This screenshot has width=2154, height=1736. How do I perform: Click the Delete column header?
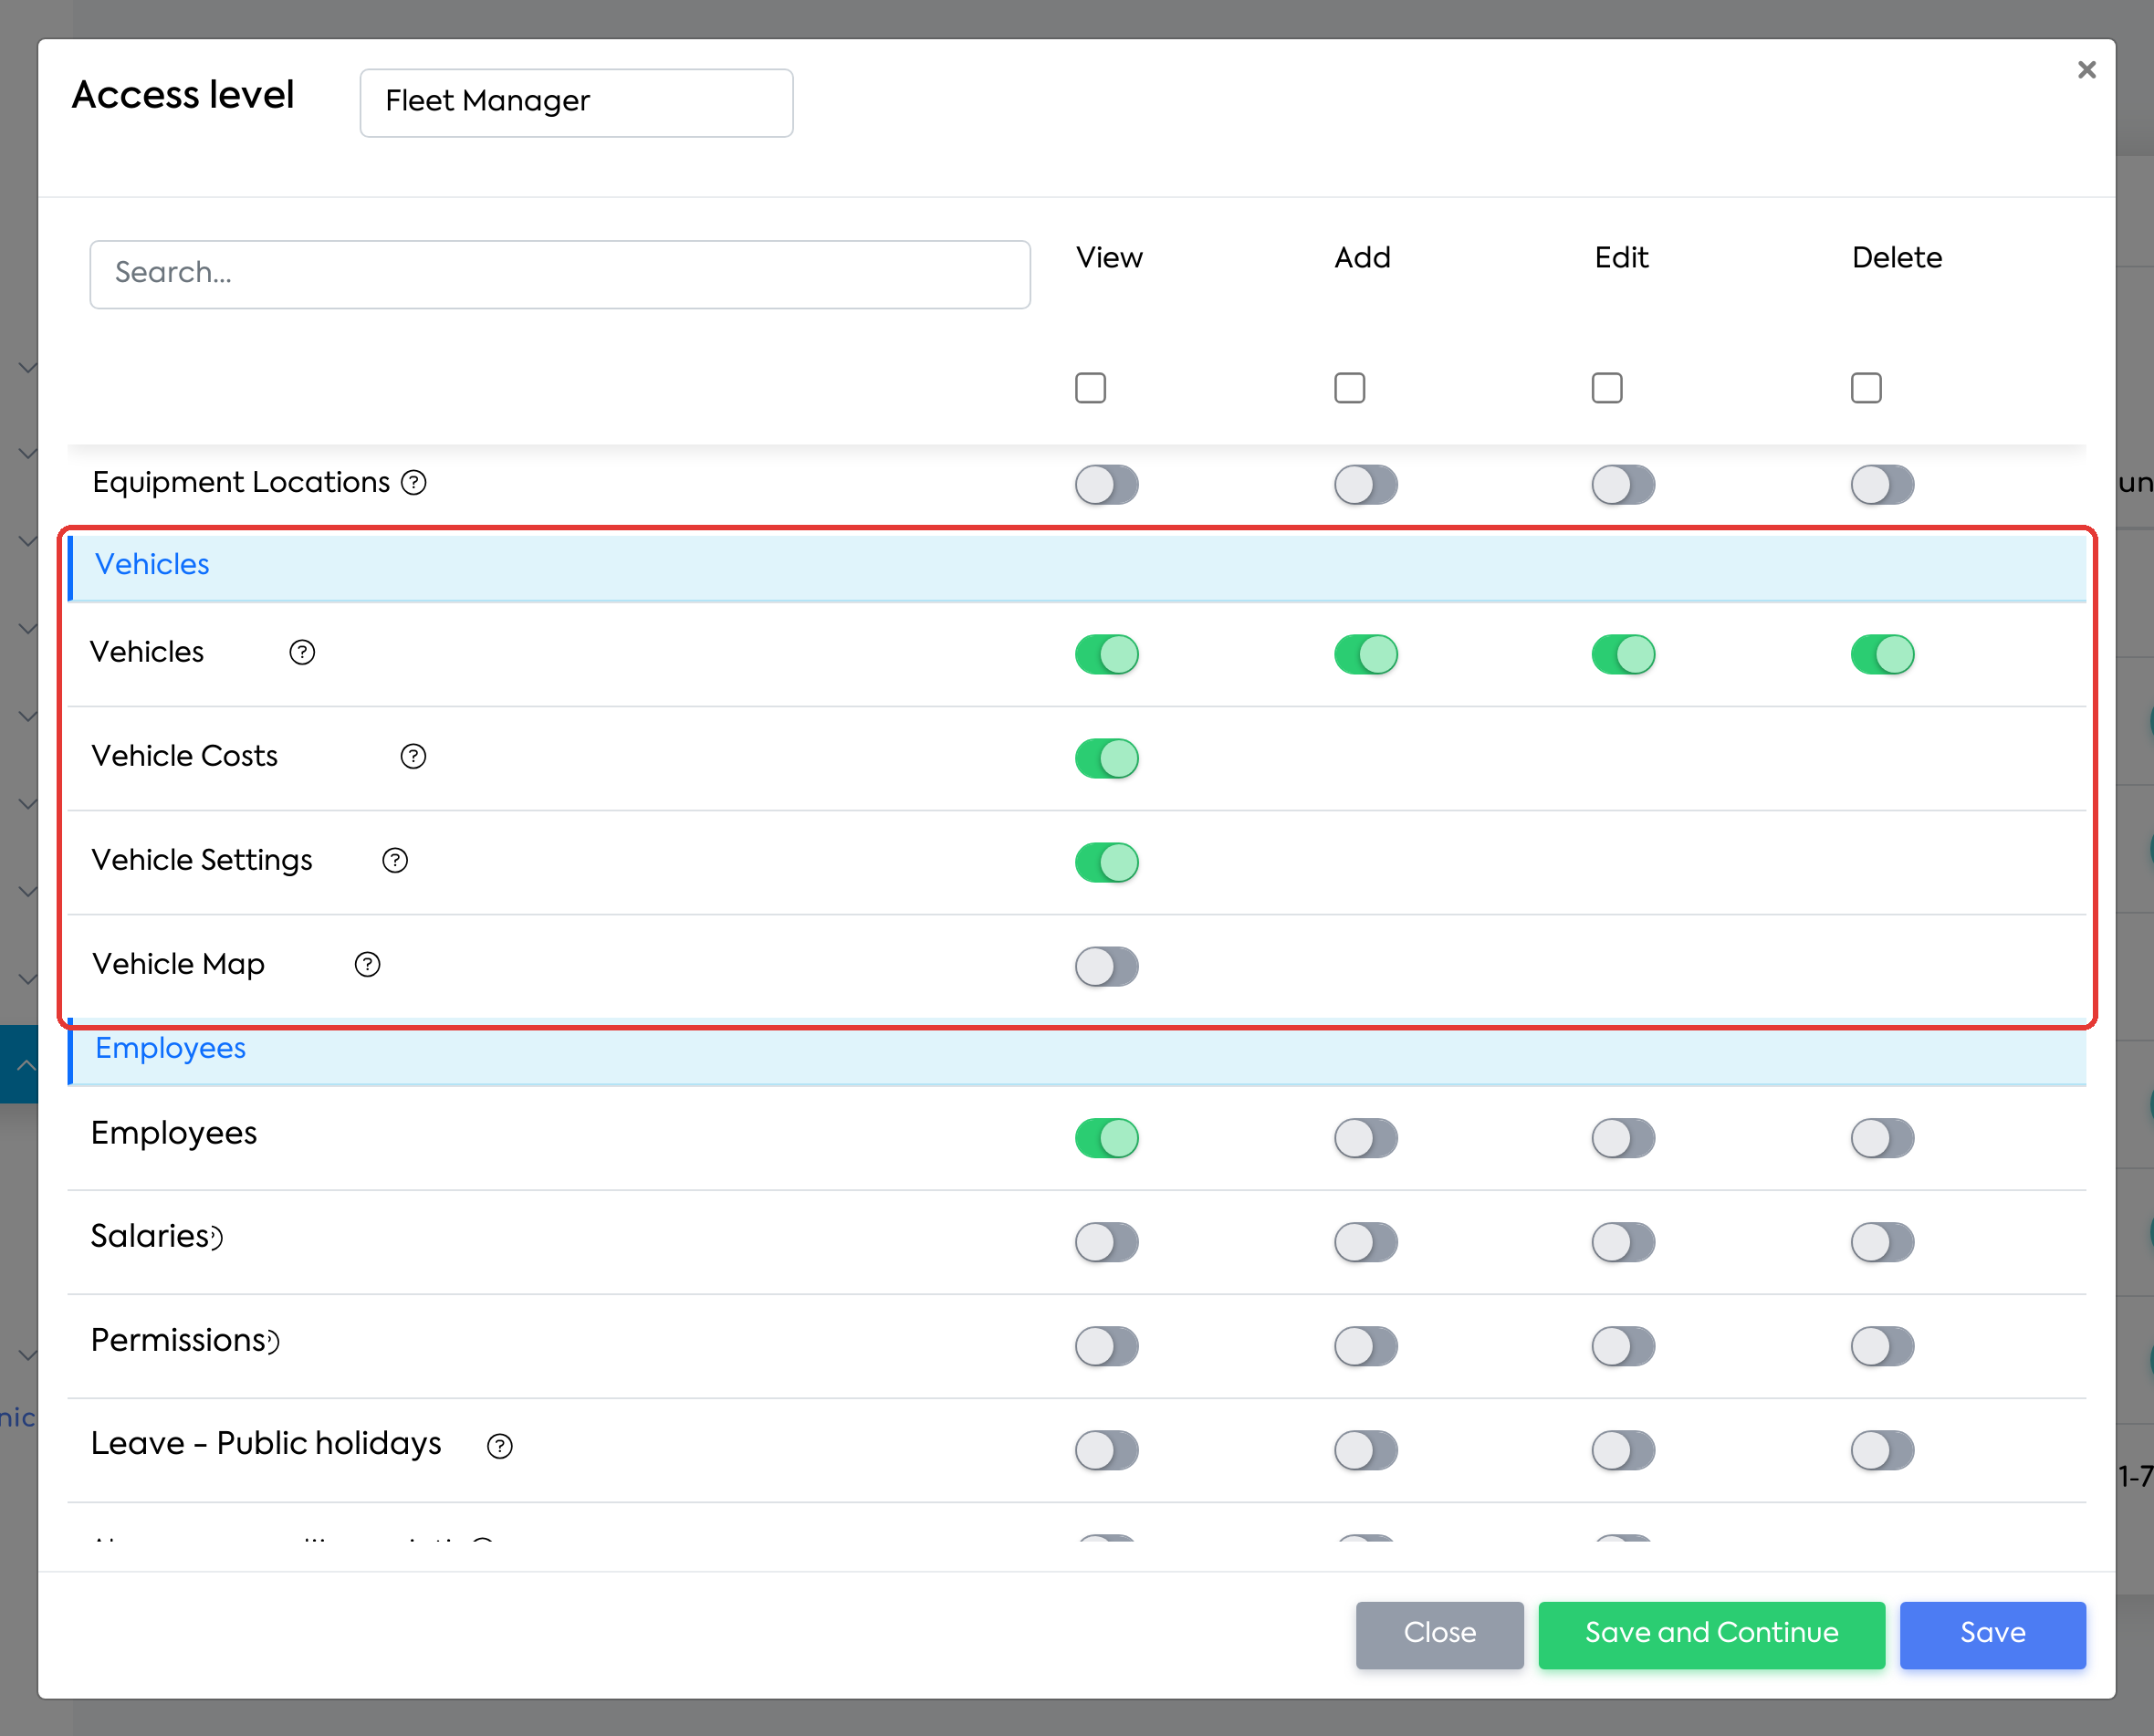pyautogui.click(x=1897, y=259)
